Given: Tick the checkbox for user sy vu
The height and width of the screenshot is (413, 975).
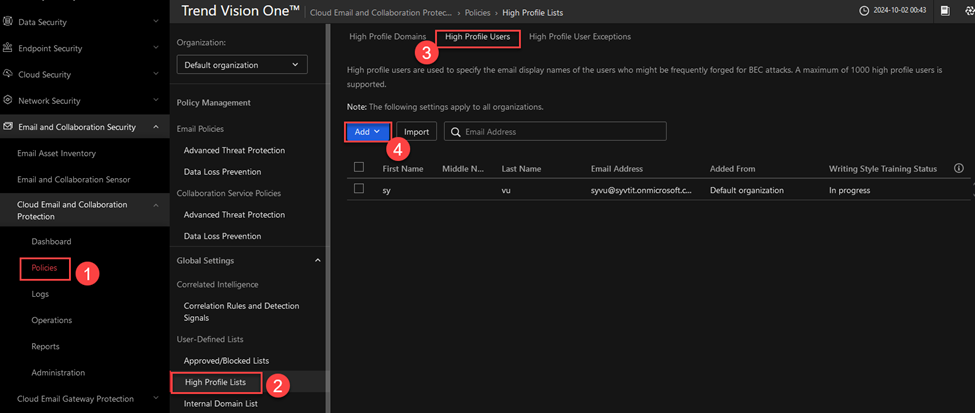Looking at the screenshot, I should click(x=359, y=188).
